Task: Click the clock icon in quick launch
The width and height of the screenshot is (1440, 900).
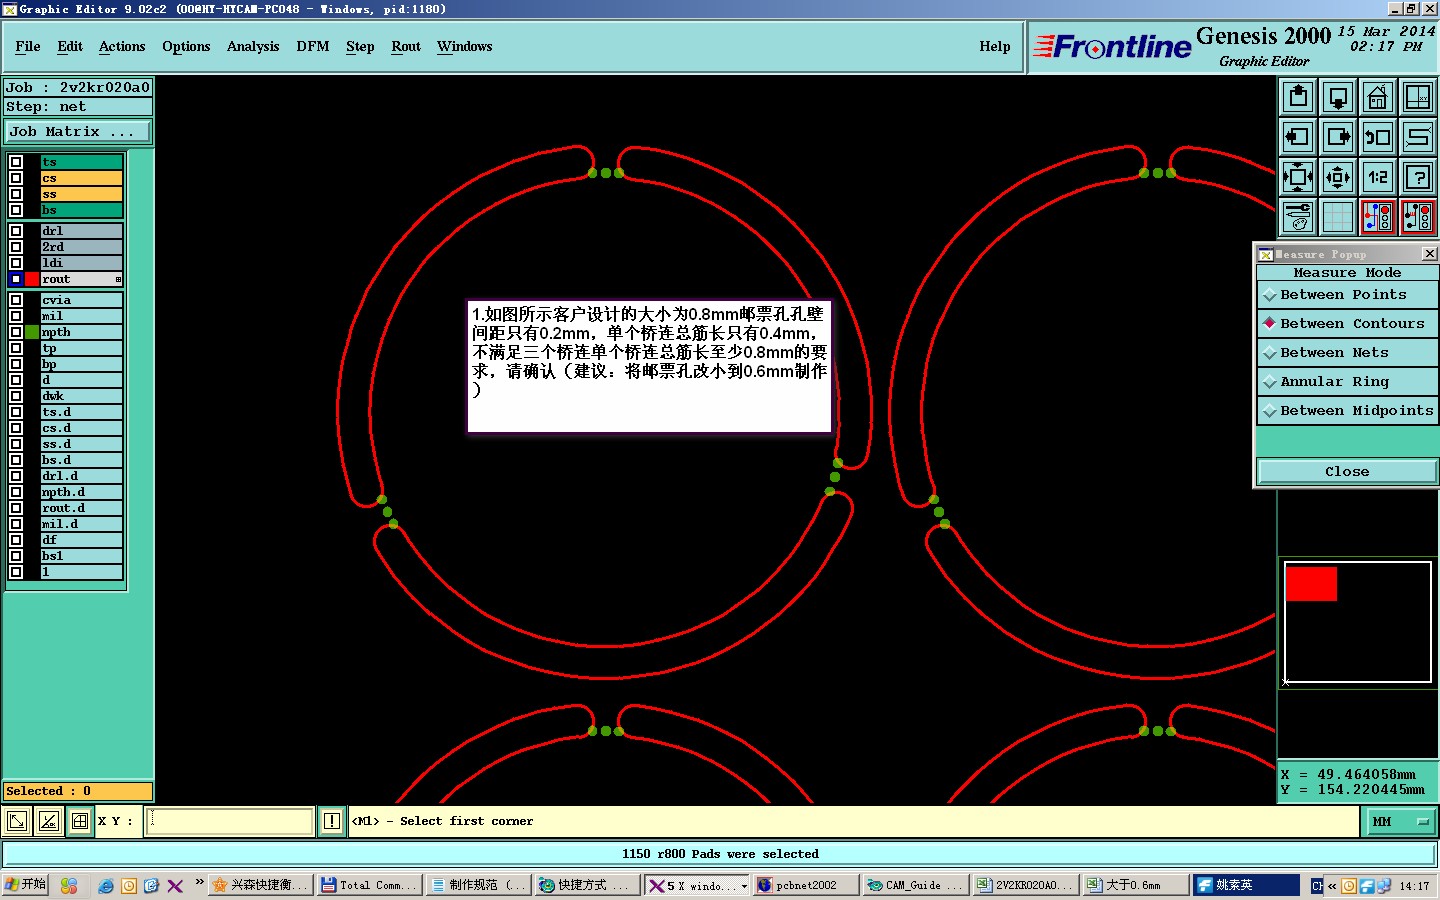Action: pyautogui.click(x=129, y=886)
